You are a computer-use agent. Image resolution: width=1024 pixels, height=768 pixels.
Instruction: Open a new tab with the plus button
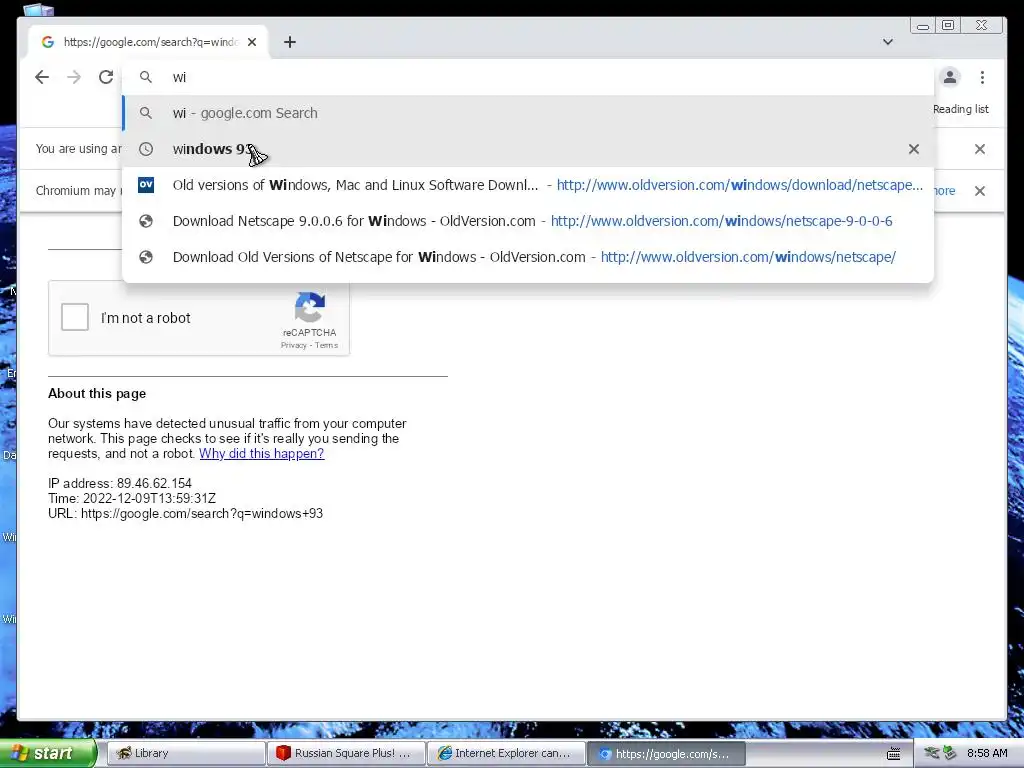[290, 42]
